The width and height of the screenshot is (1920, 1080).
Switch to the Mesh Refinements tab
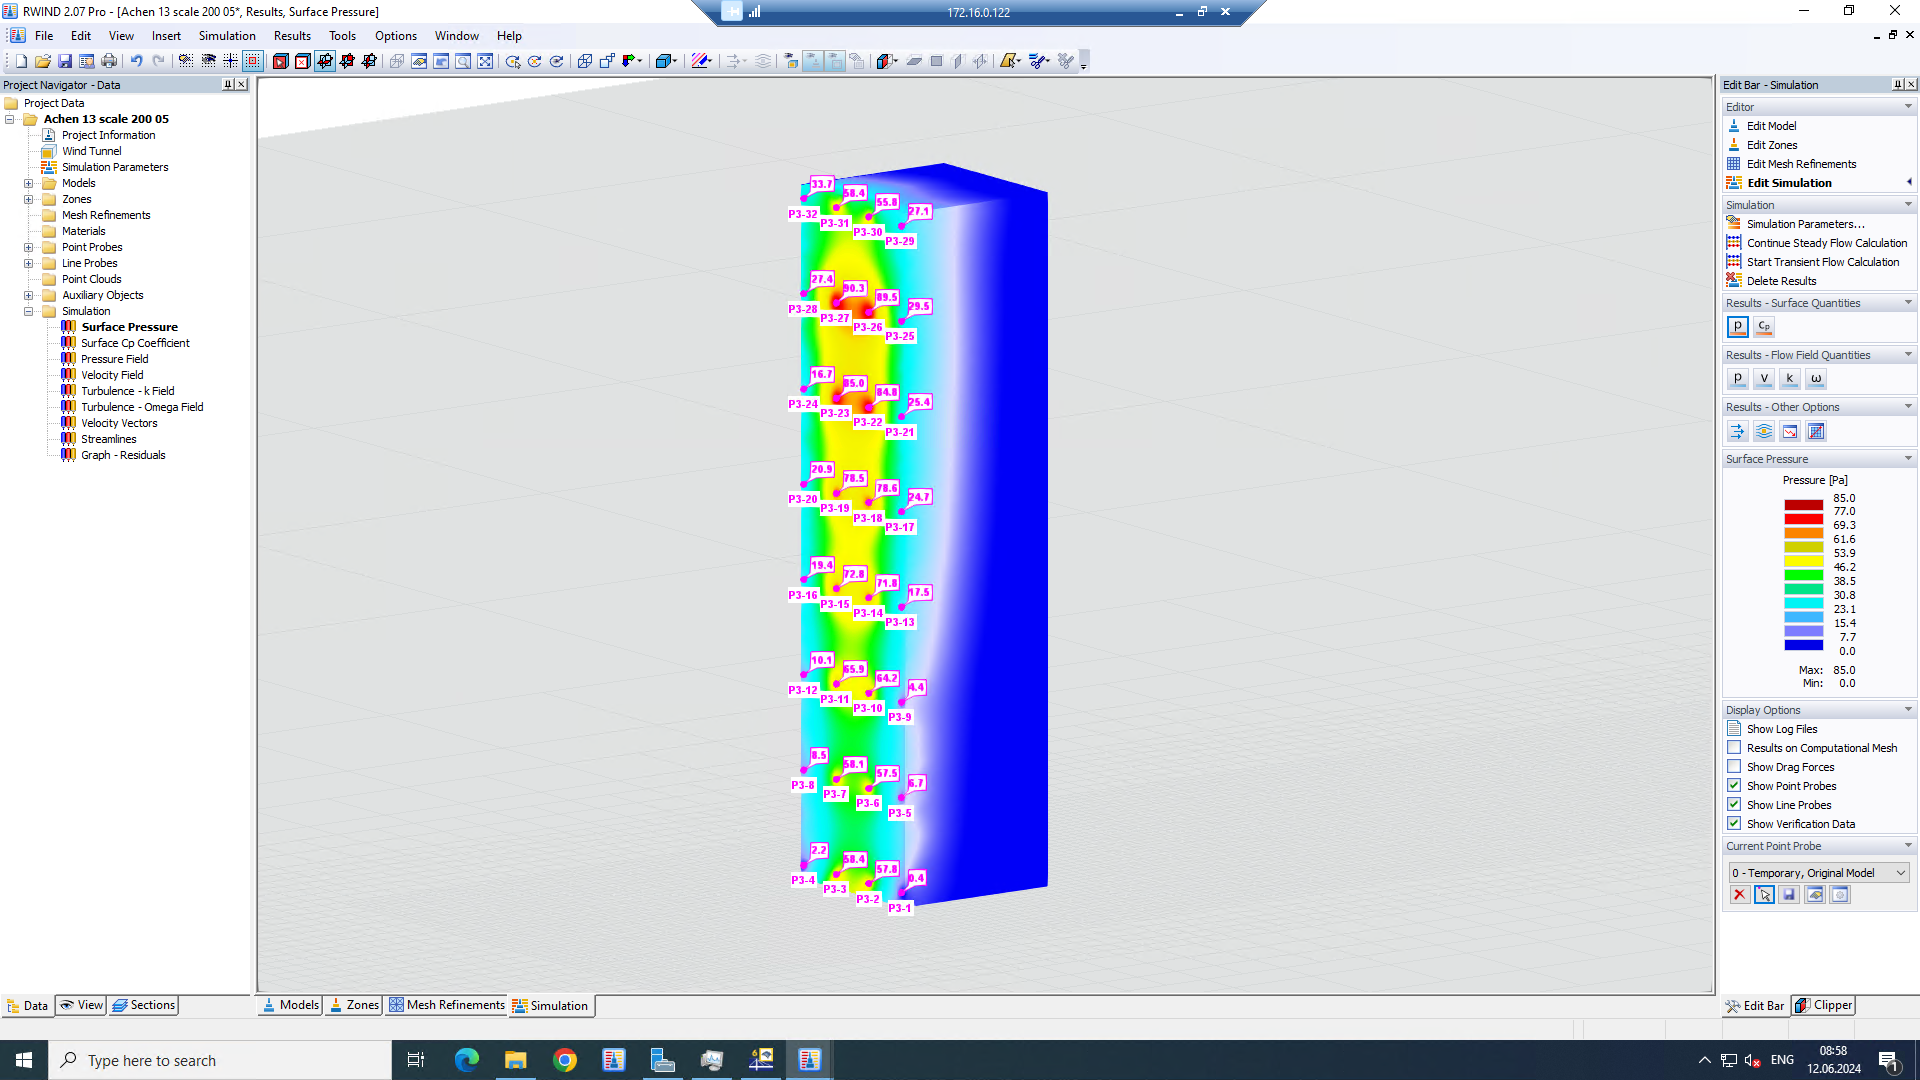coord(447,1006)
